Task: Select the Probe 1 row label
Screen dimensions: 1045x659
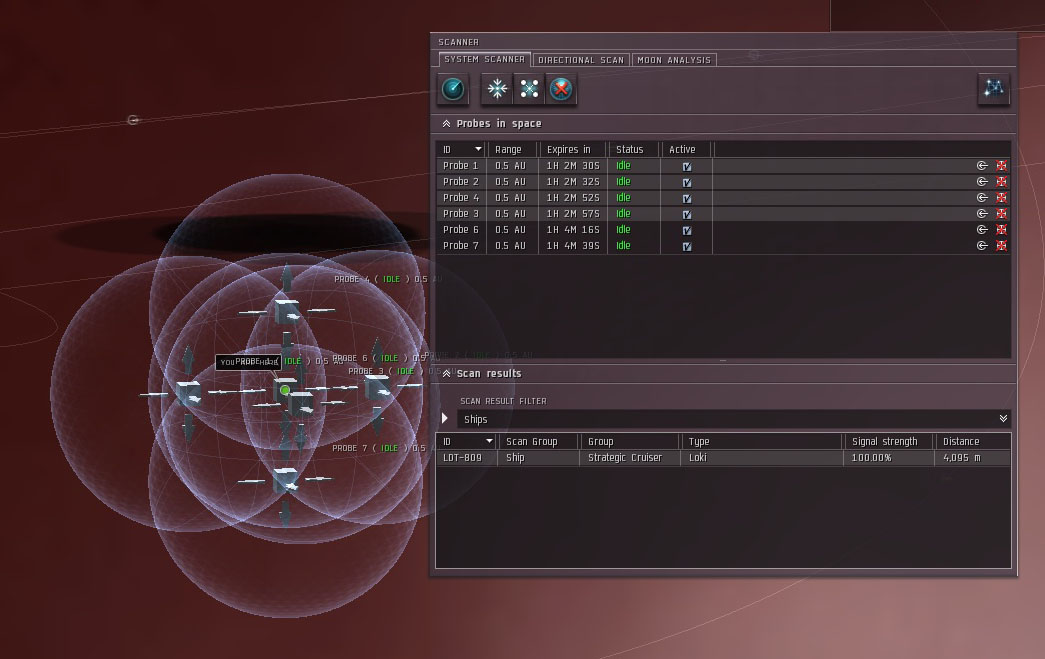Action: click(461, 166)
